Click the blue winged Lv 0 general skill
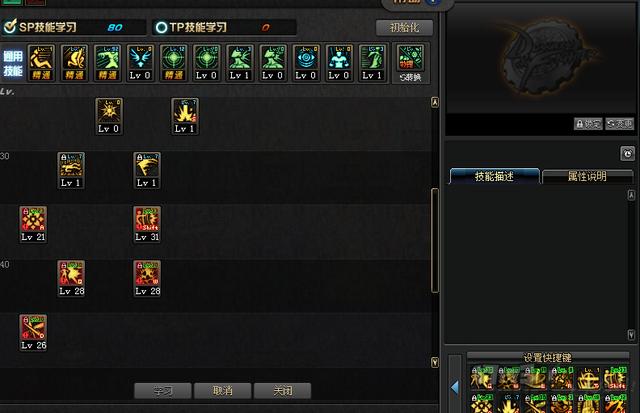The height and width of the screenshot is (413, 640). point(140,63)
